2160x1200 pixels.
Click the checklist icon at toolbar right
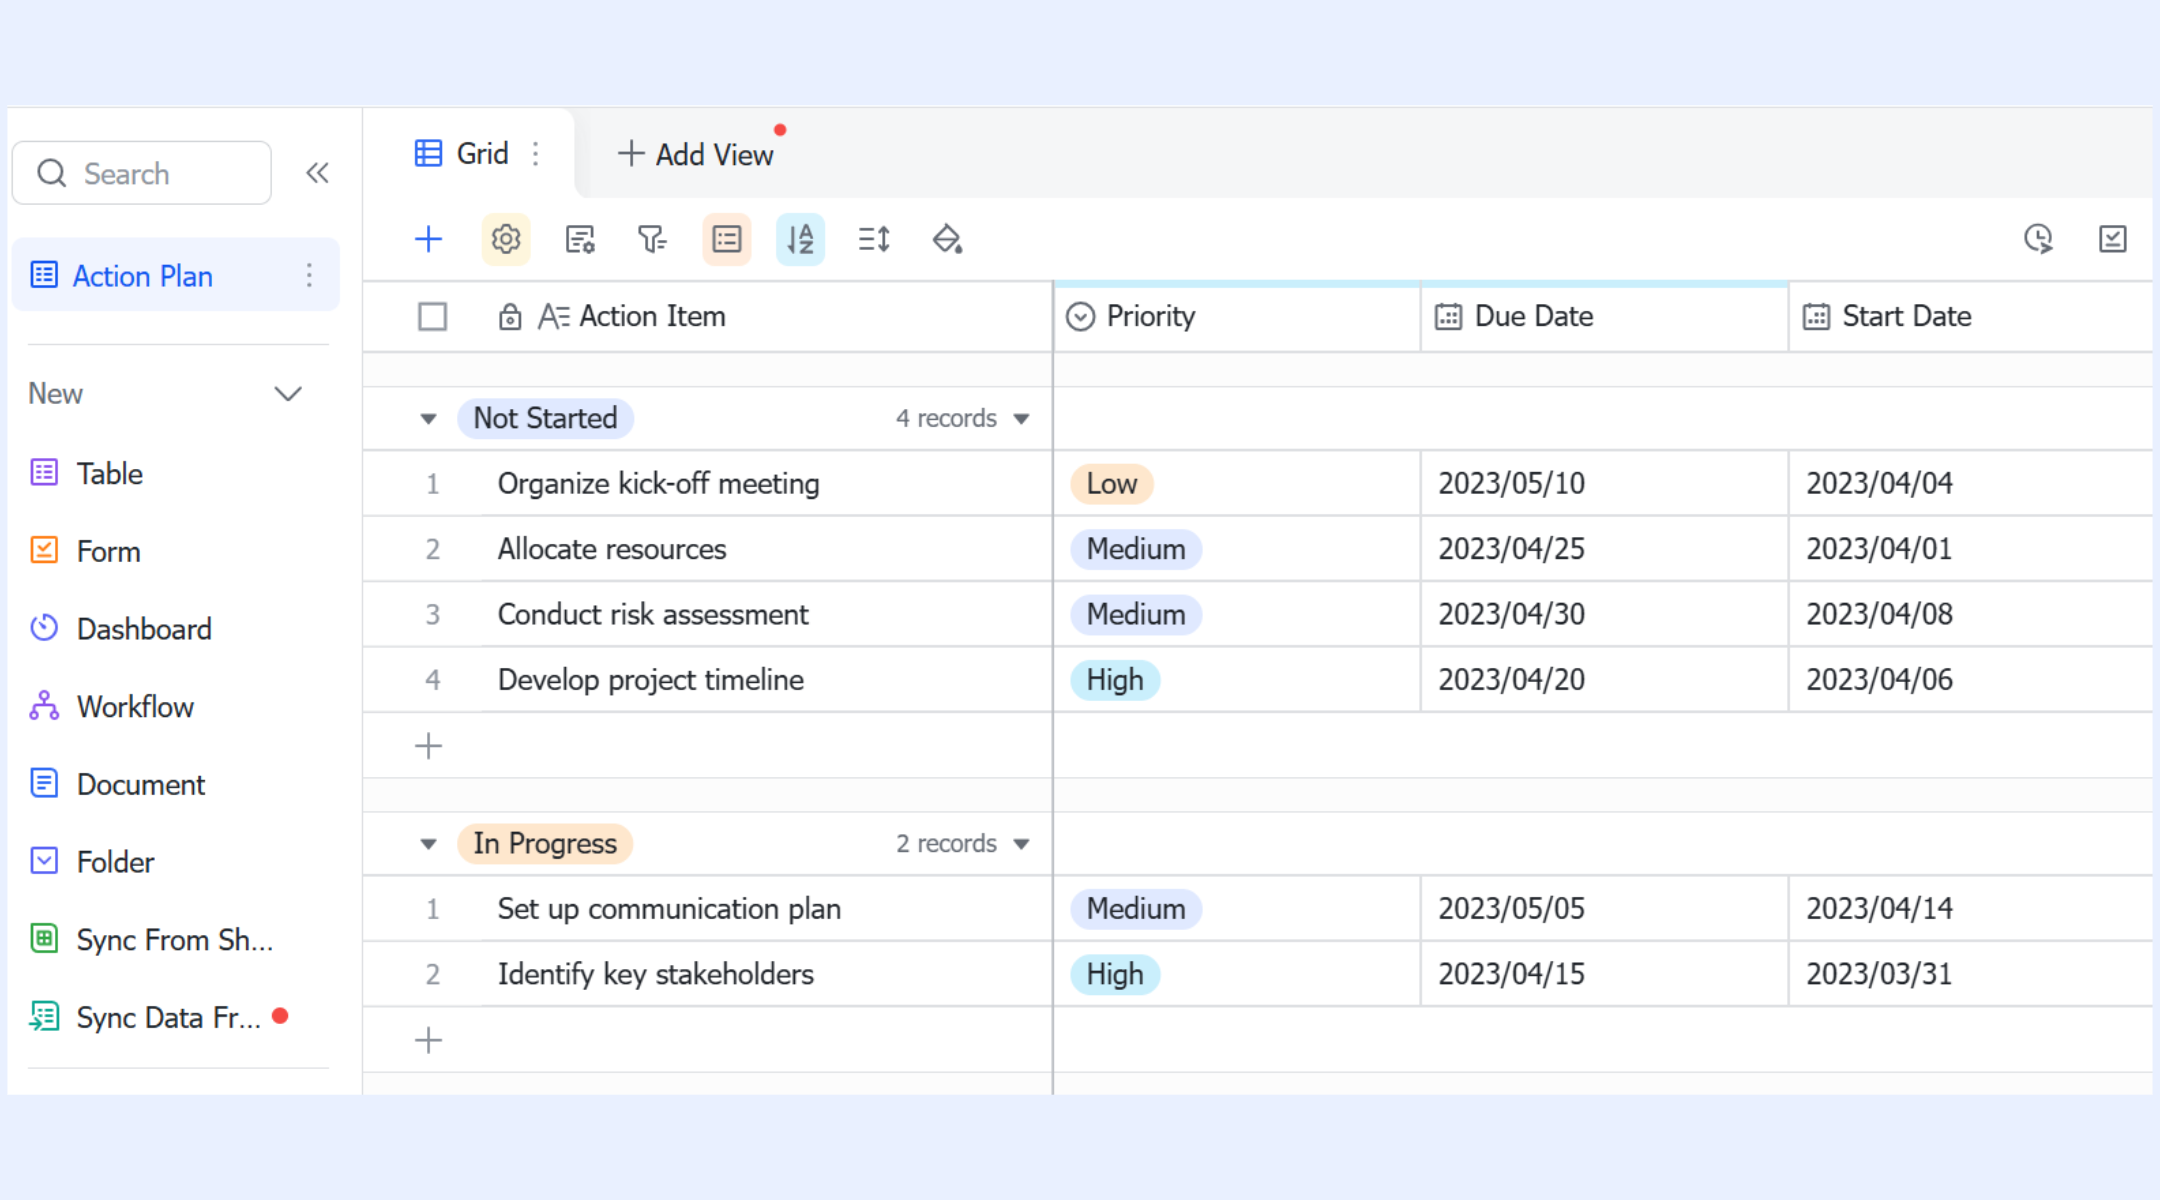(2112, 238)
